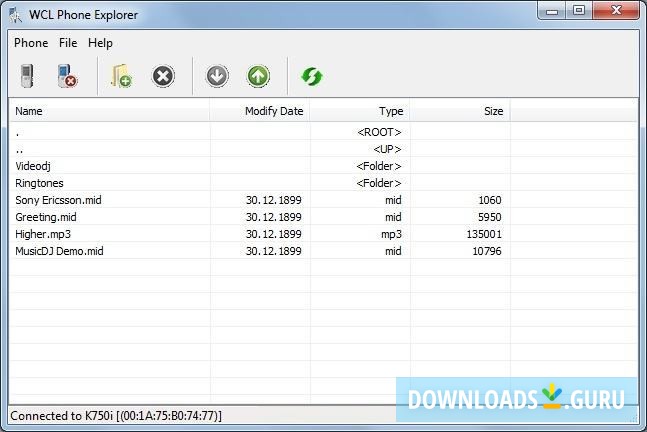Select the double-dot up entry
647x432 pixels.
point(19,149)
